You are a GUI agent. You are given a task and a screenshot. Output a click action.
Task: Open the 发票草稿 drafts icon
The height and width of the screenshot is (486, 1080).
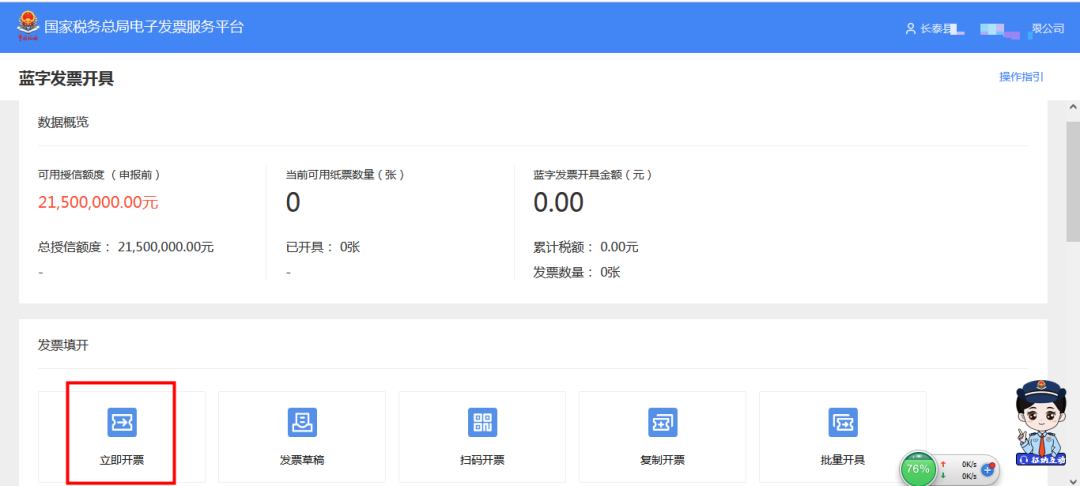pos(302,422)
